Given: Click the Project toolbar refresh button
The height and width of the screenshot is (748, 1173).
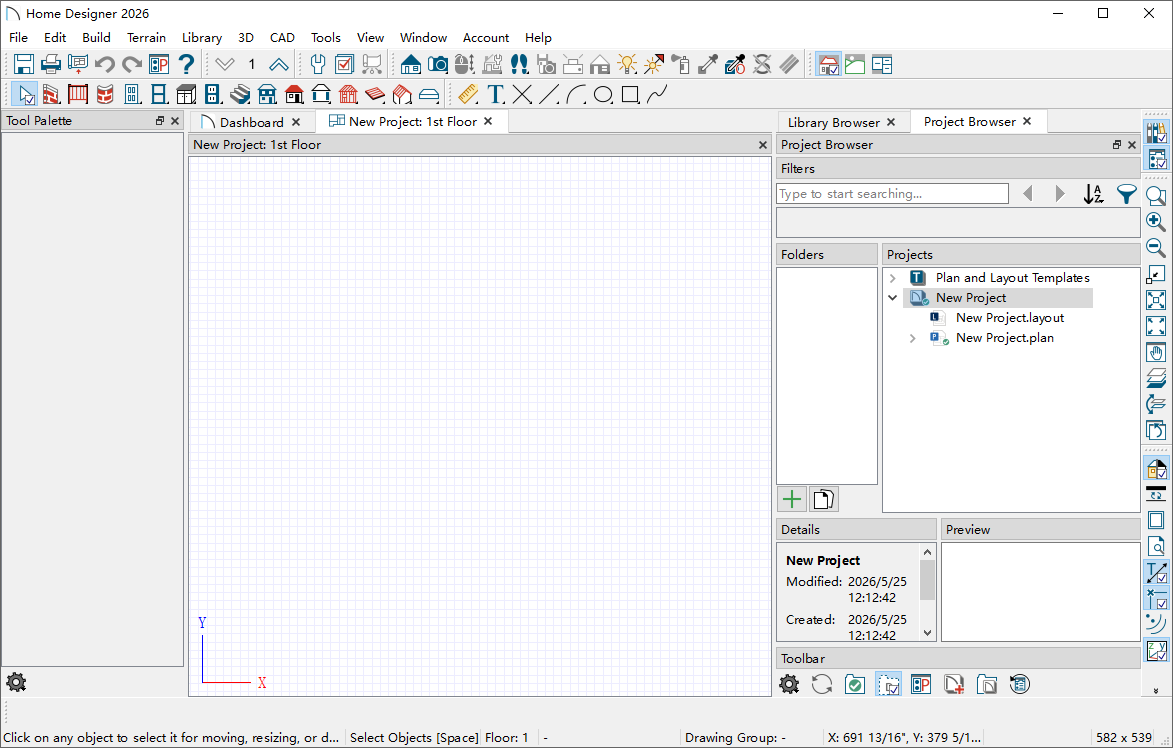Looking at the screenshot, I should point(821,684).
